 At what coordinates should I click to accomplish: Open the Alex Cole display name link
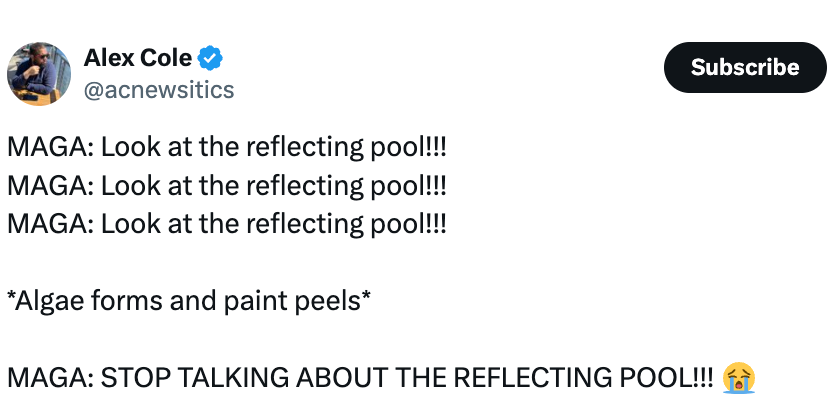point(138,57)
